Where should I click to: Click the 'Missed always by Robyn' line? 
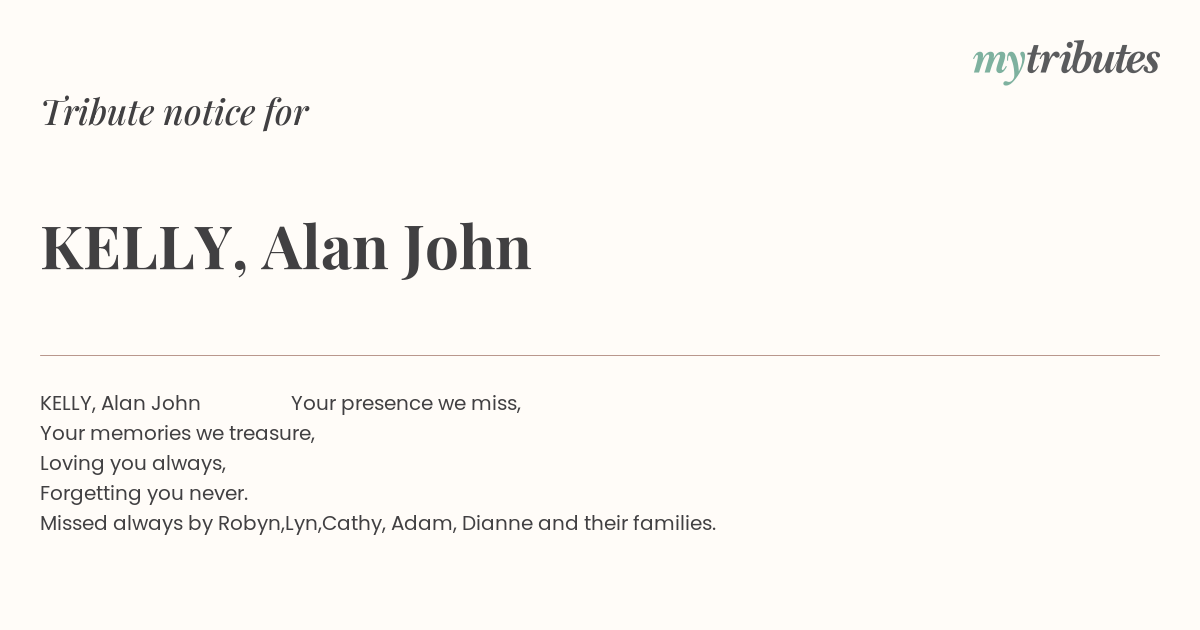[378, 523]
